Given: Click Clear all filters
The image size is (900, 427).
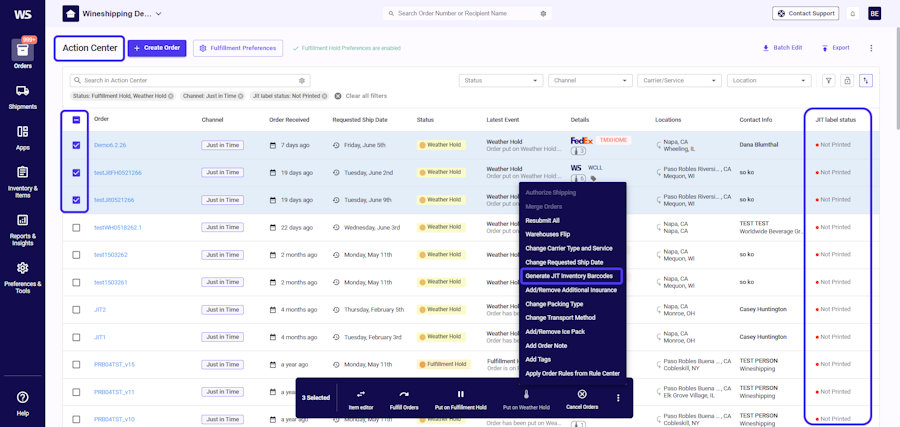Looking at the screenshot, I should click(x=361, y=96).
